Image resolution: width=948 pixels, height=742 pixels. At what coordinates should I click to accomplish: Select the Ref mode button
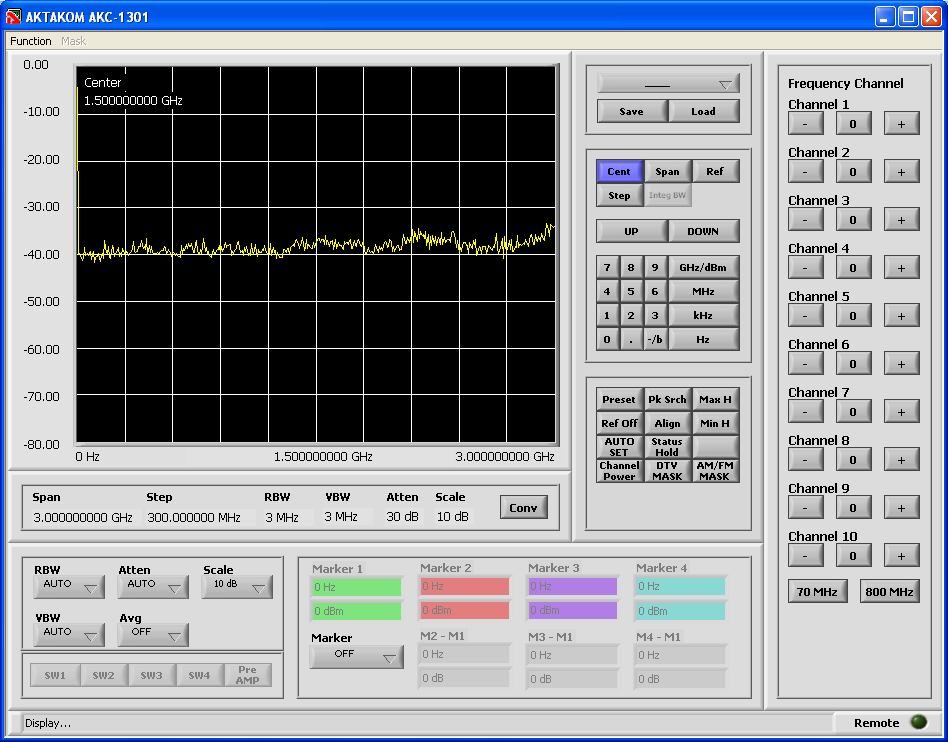pos(715,171)
